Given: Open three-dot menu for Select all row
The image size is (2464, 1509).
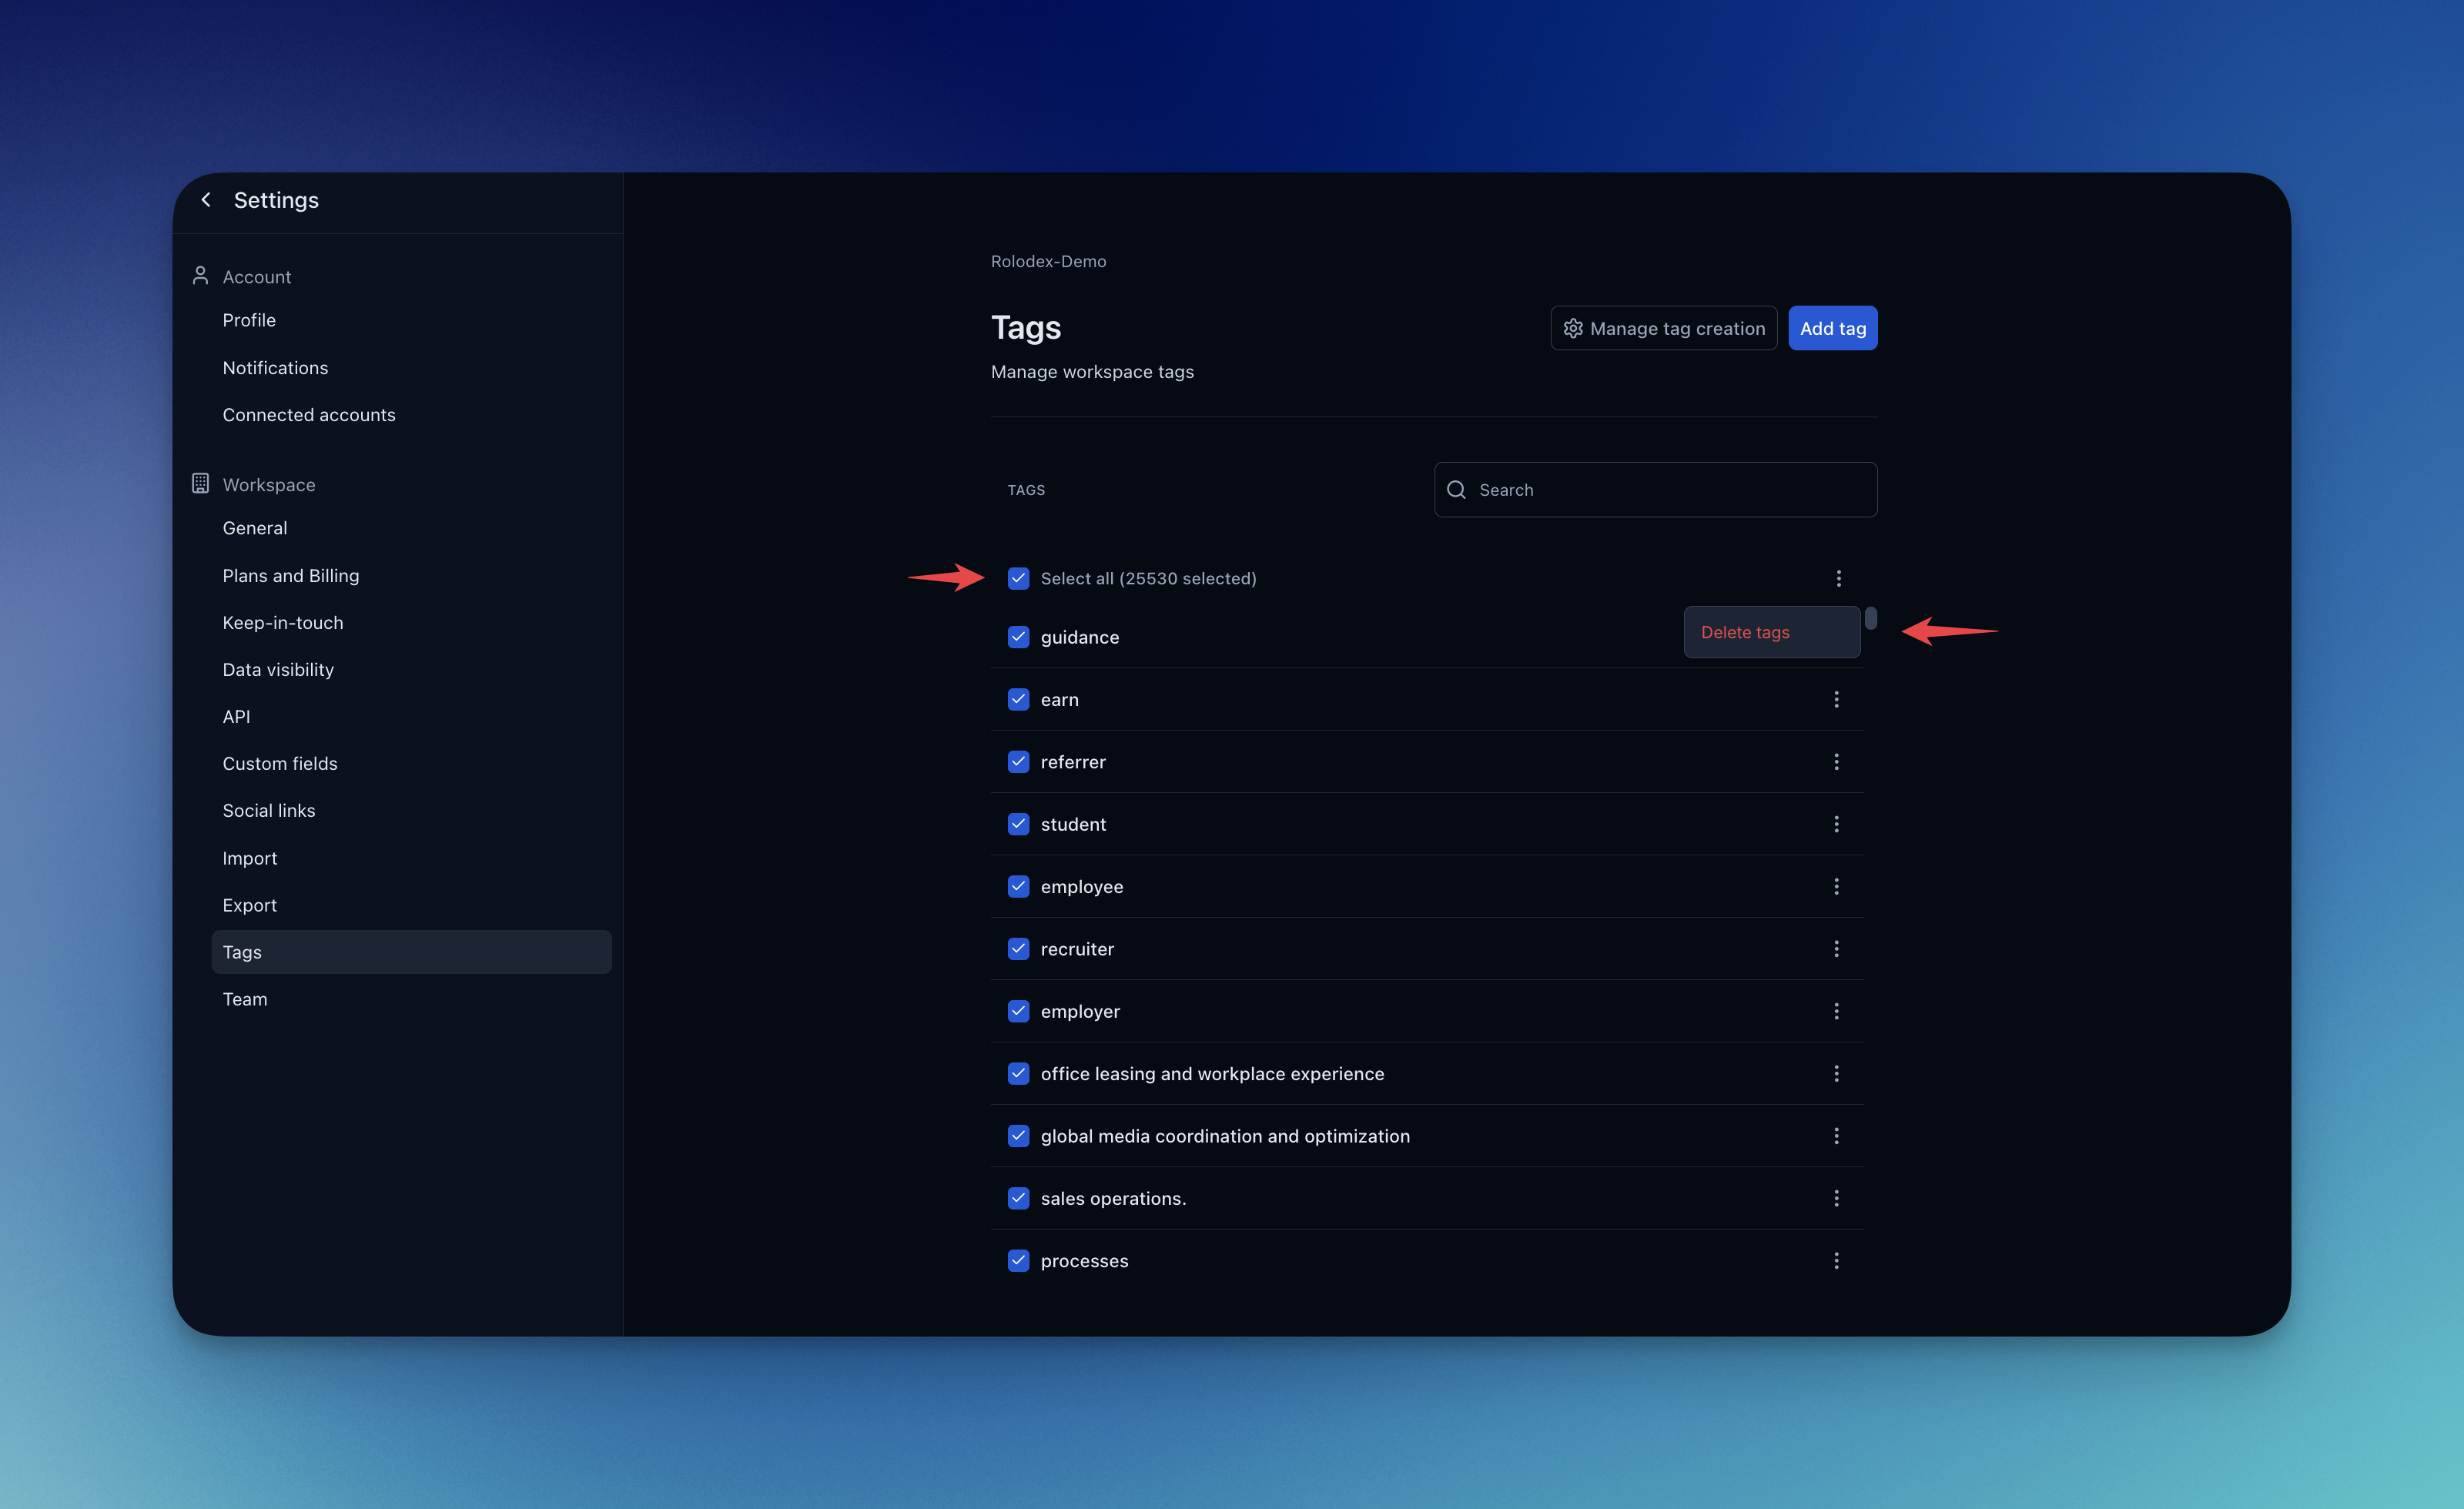Looking at the screenshot, I should [1838, 579].
